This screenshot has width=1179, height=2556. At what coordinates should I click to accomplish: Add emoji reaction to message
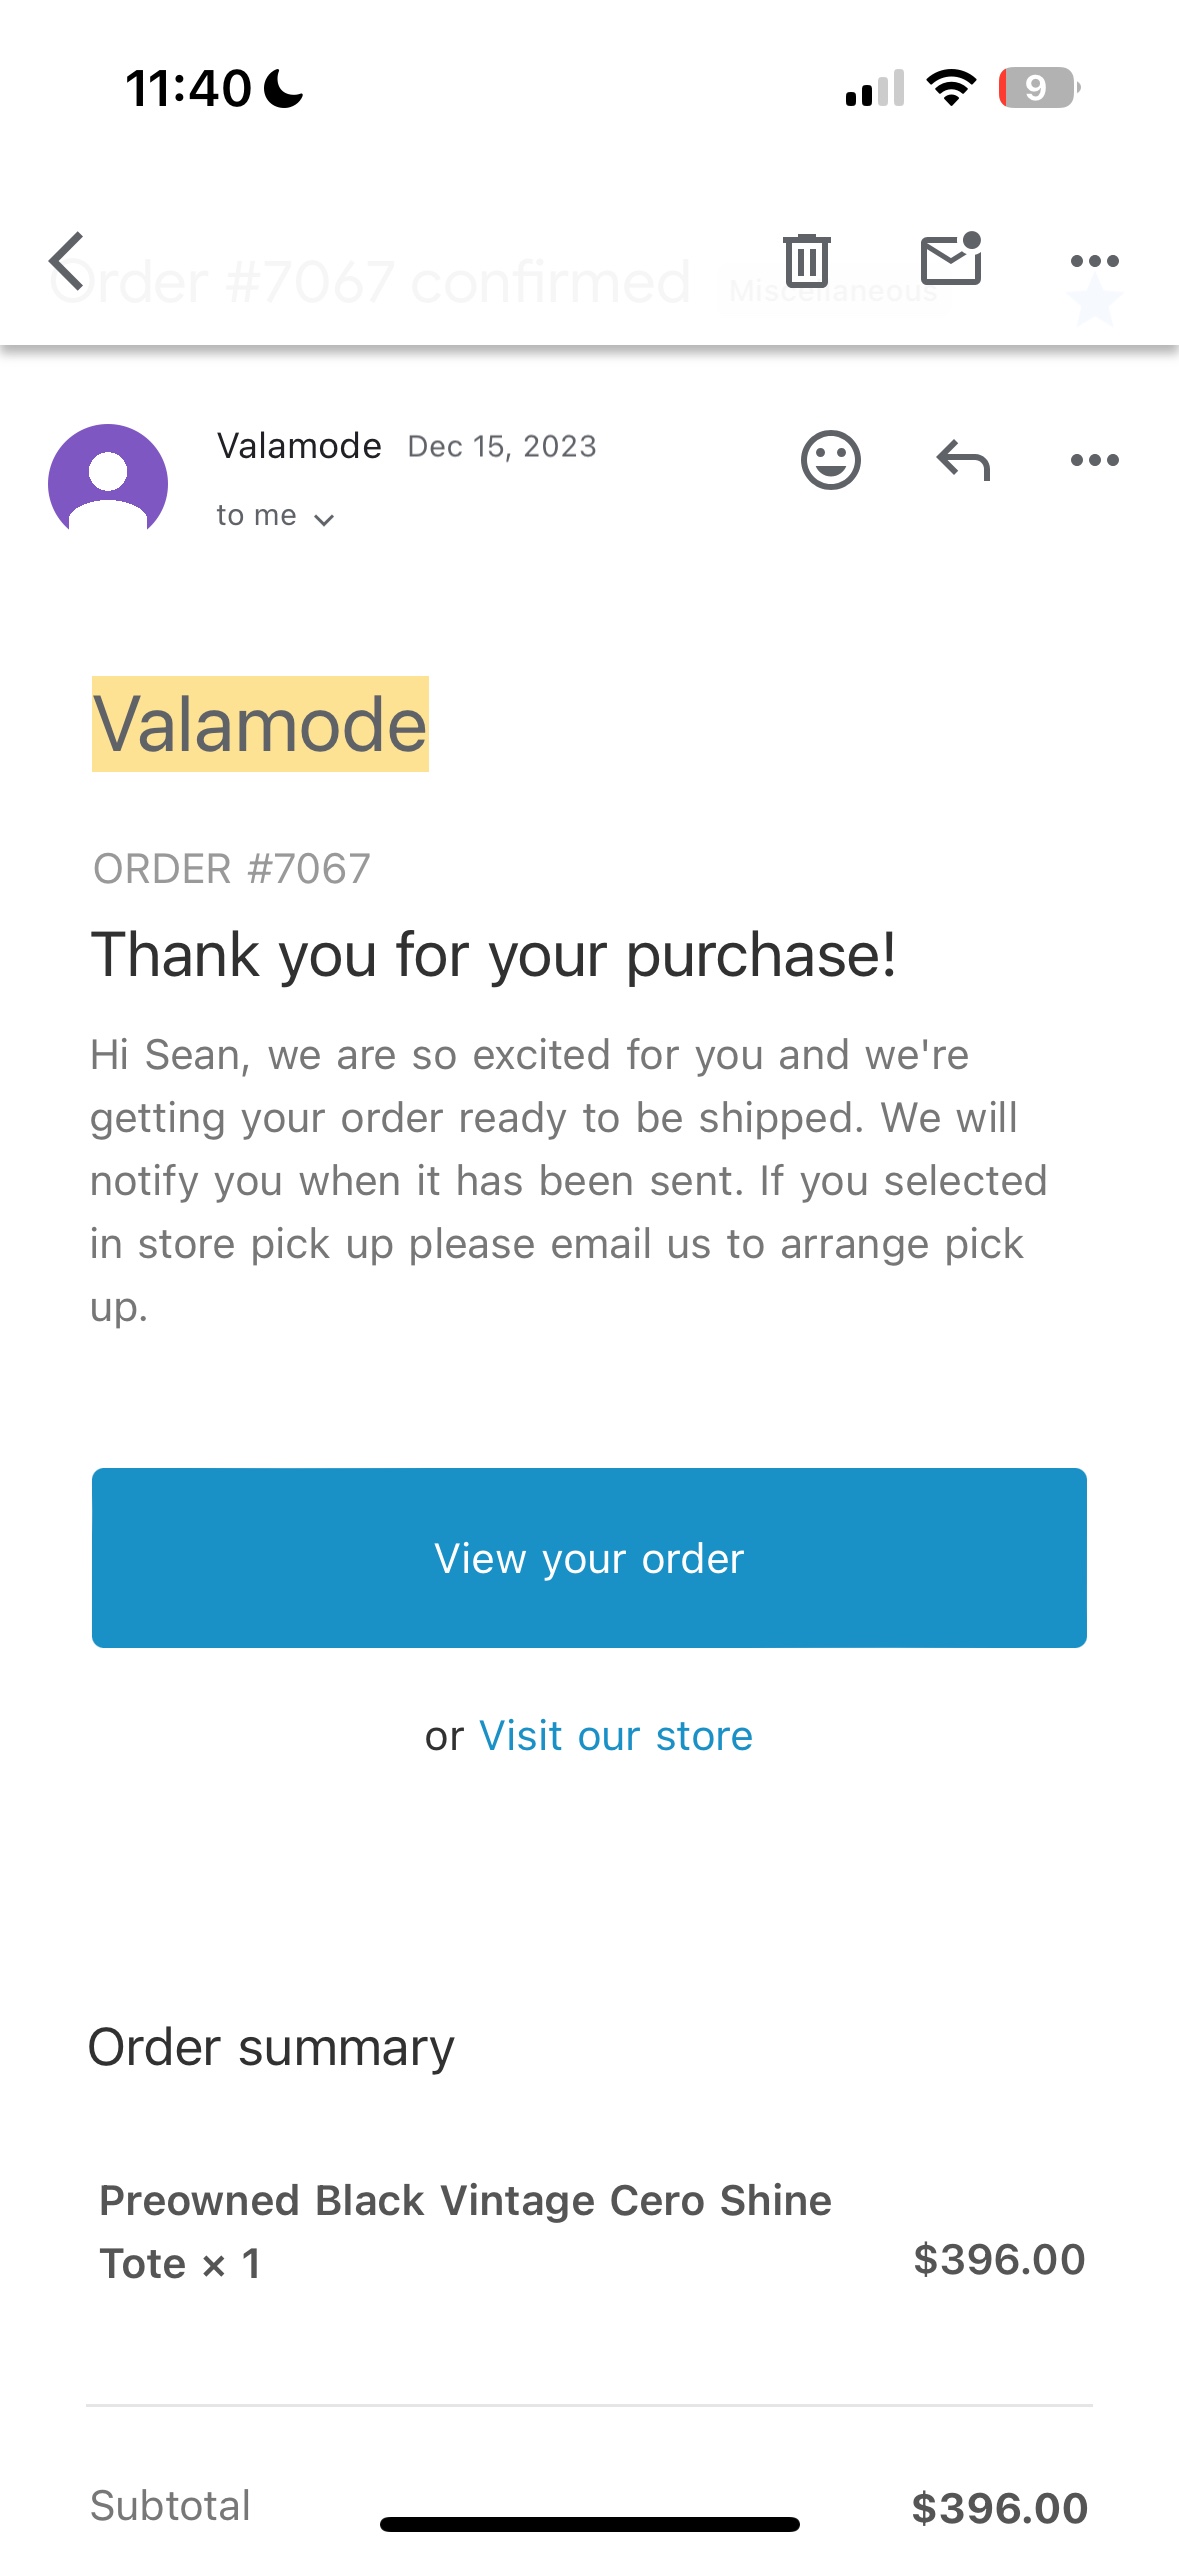[x=830, y=461]
